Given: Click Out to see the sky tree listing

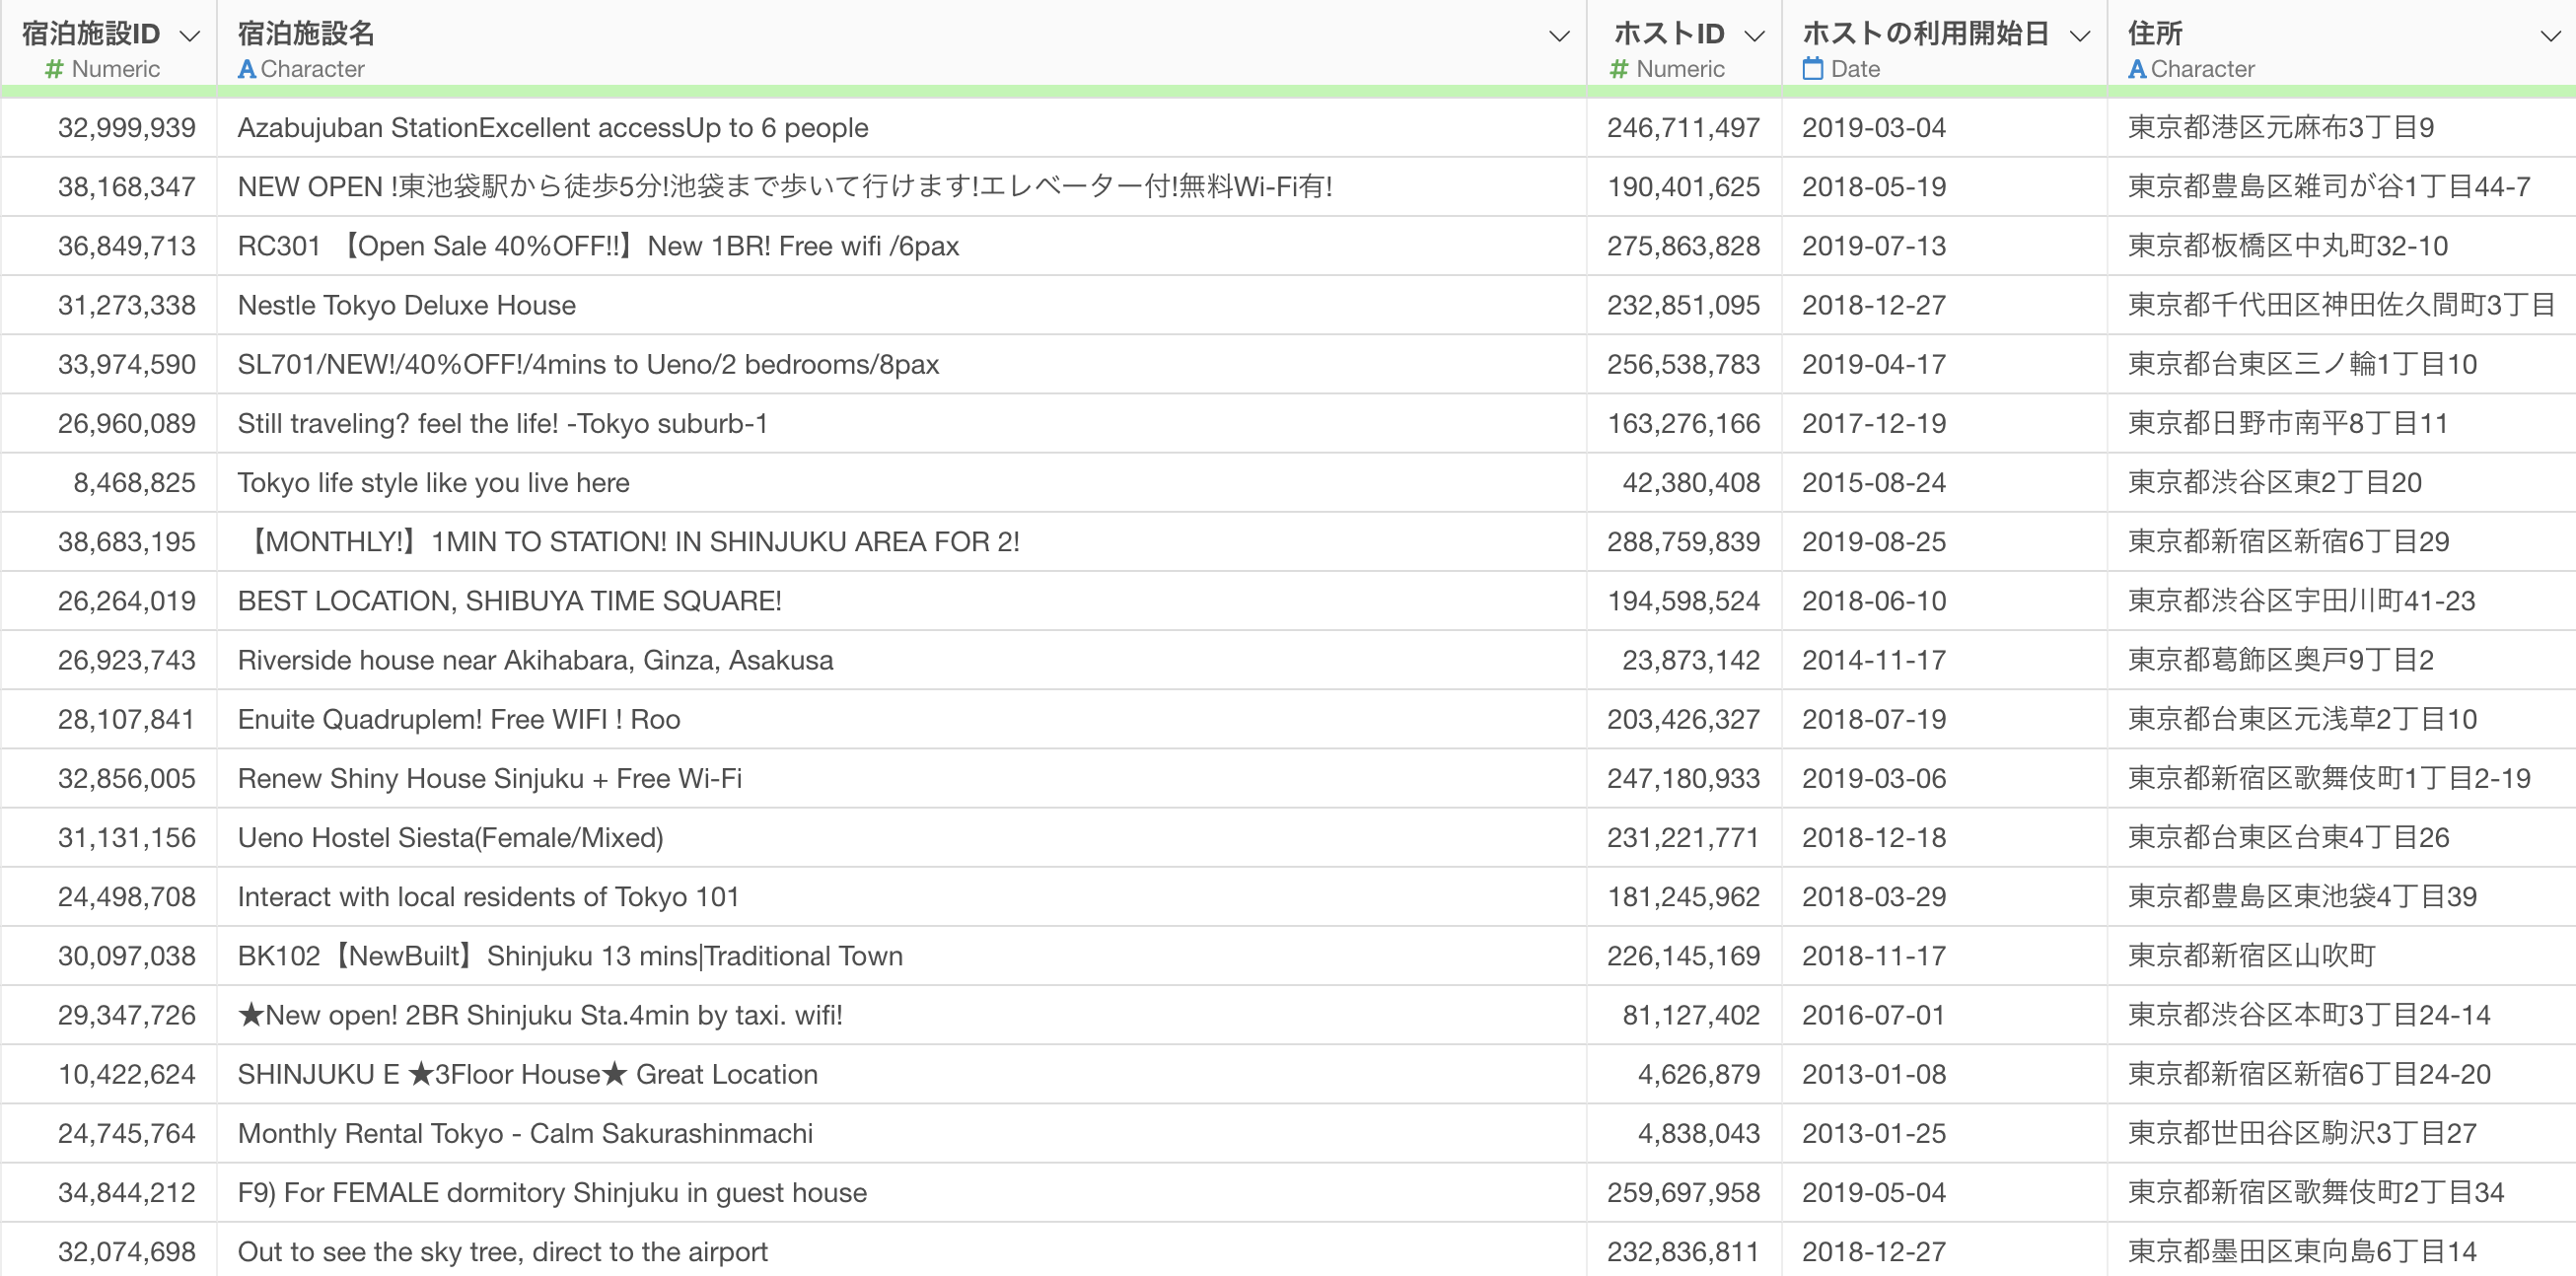Looking at the screenshot, I should pyautogui.click(x=502, y=1252).
